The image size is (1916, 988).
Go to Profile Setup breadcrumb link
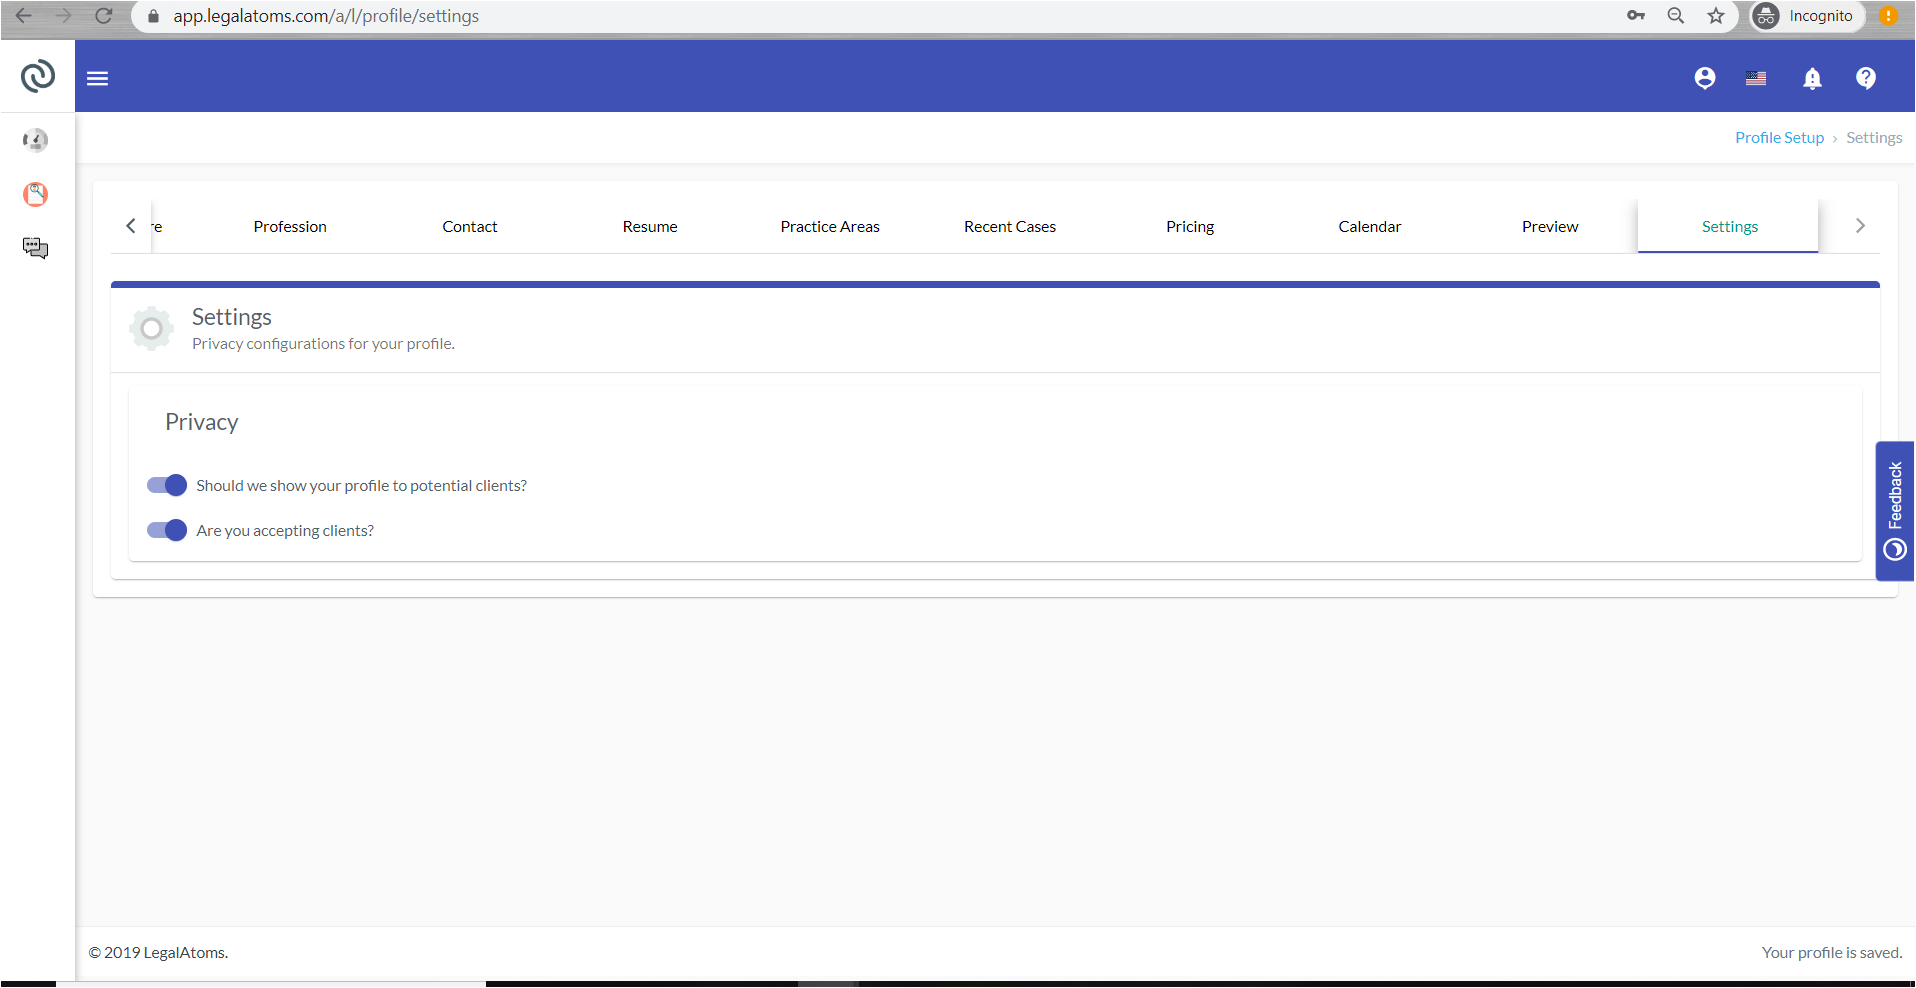1779,138
